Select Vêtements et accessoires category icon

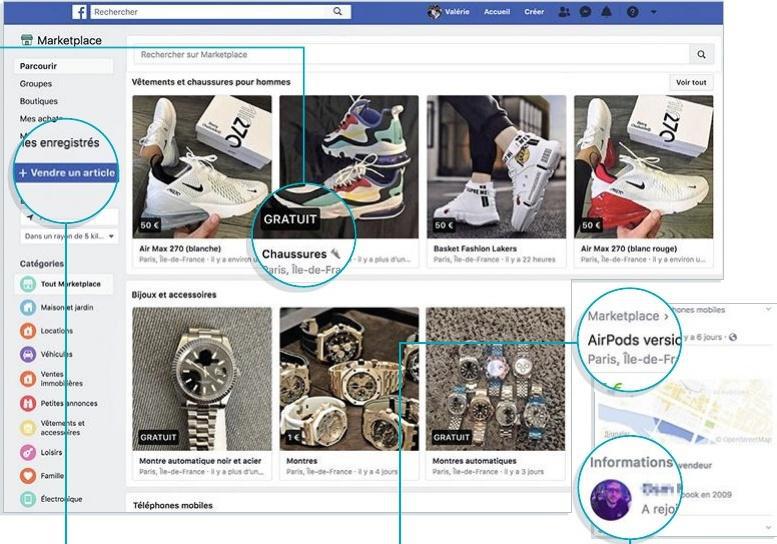click(28, 428)
